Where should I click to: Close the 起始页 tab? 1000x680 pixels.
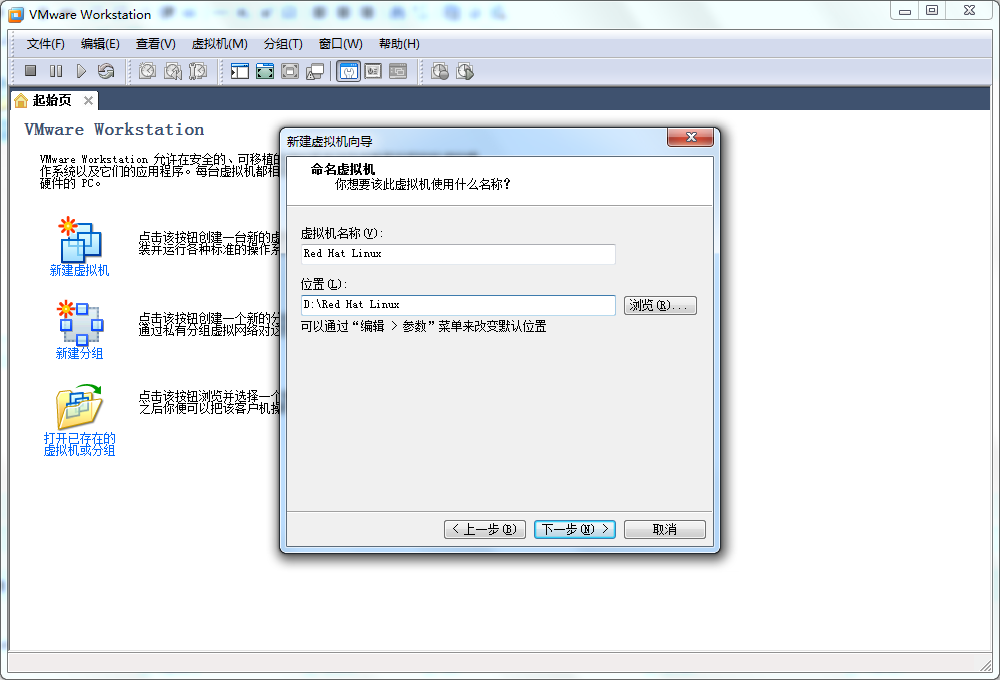click(89, 100)
